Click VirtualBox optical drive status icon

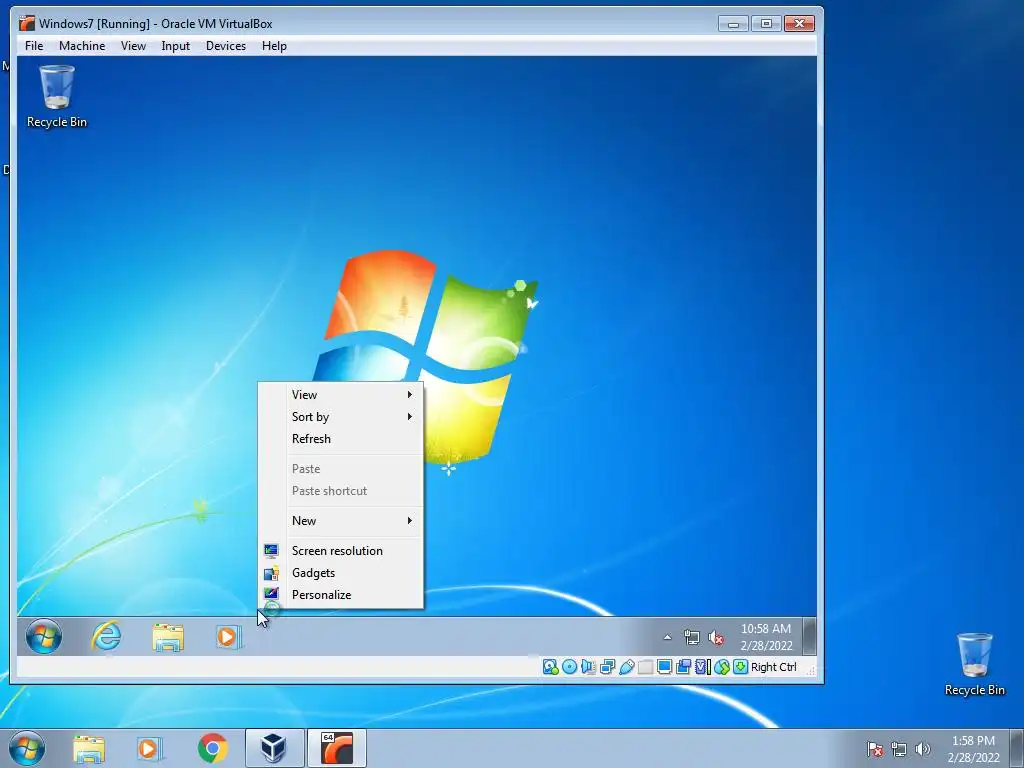click(569, 667)
